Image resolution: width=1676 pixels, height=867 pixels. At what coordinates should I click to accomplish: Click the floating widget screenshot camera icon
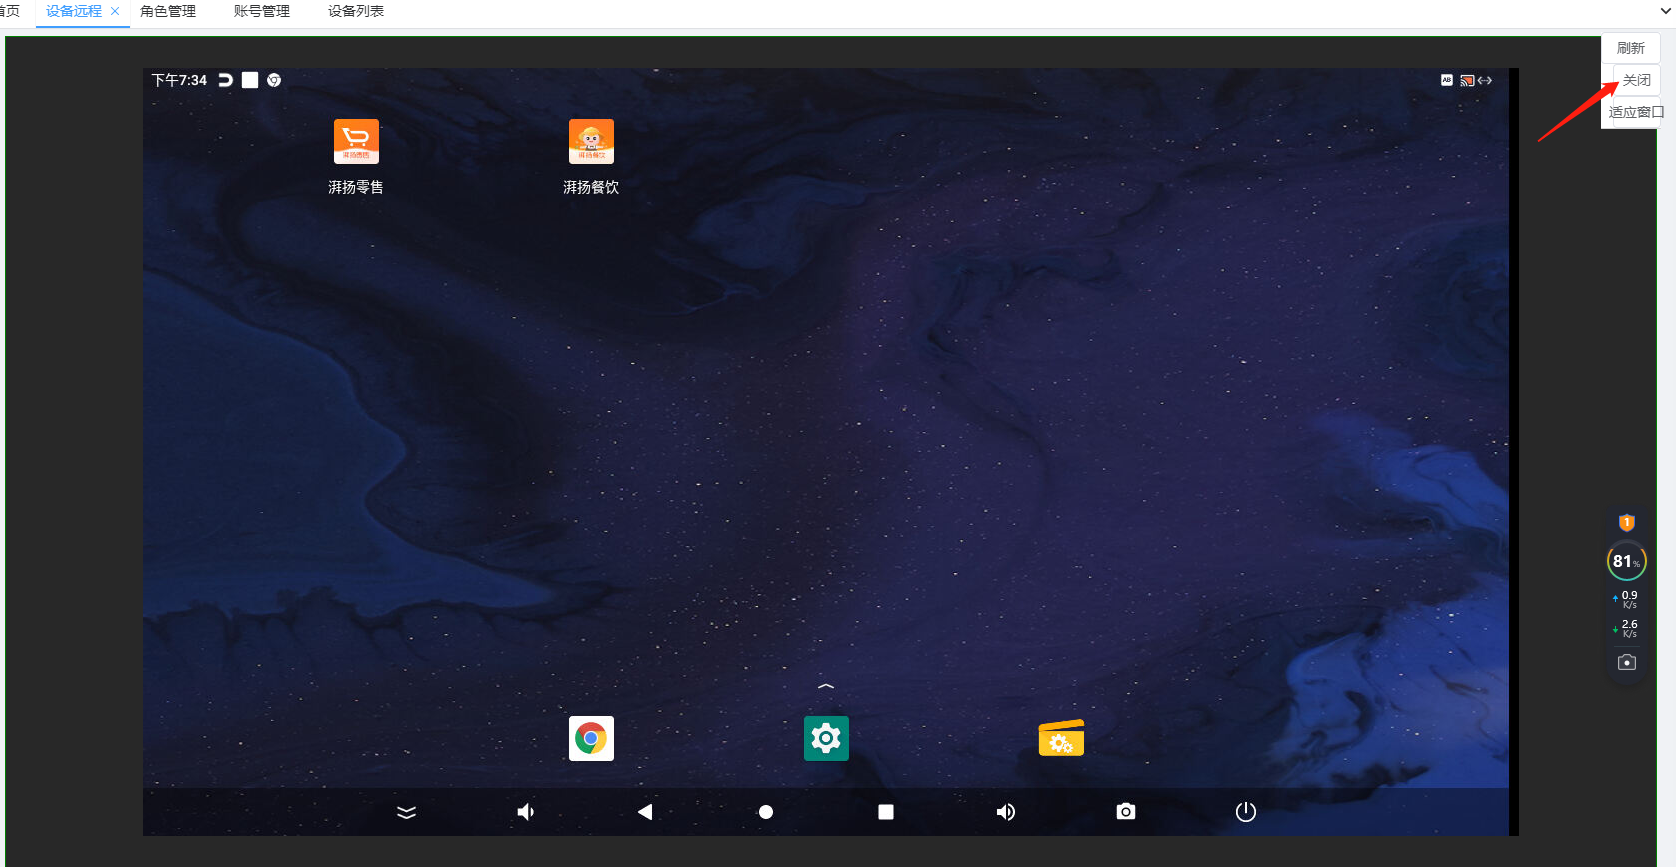[1627, 662]
